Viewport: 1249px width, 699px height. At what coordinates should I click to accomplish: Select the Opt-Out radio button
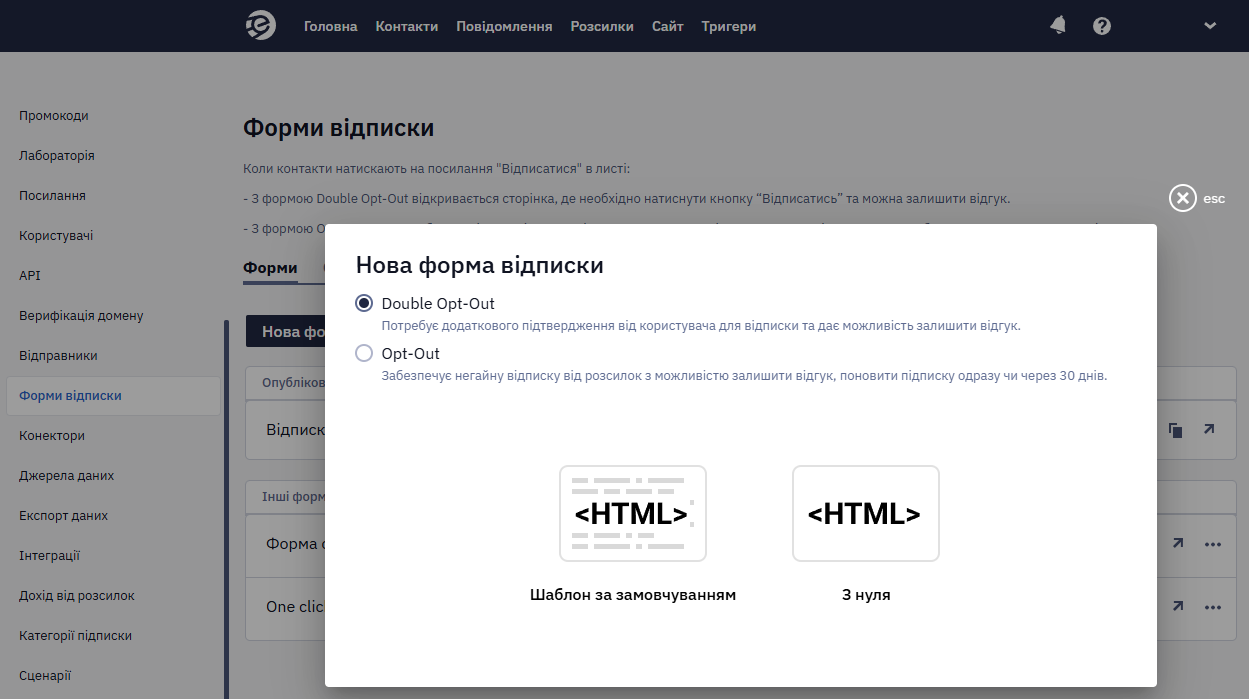click(364, 353)
